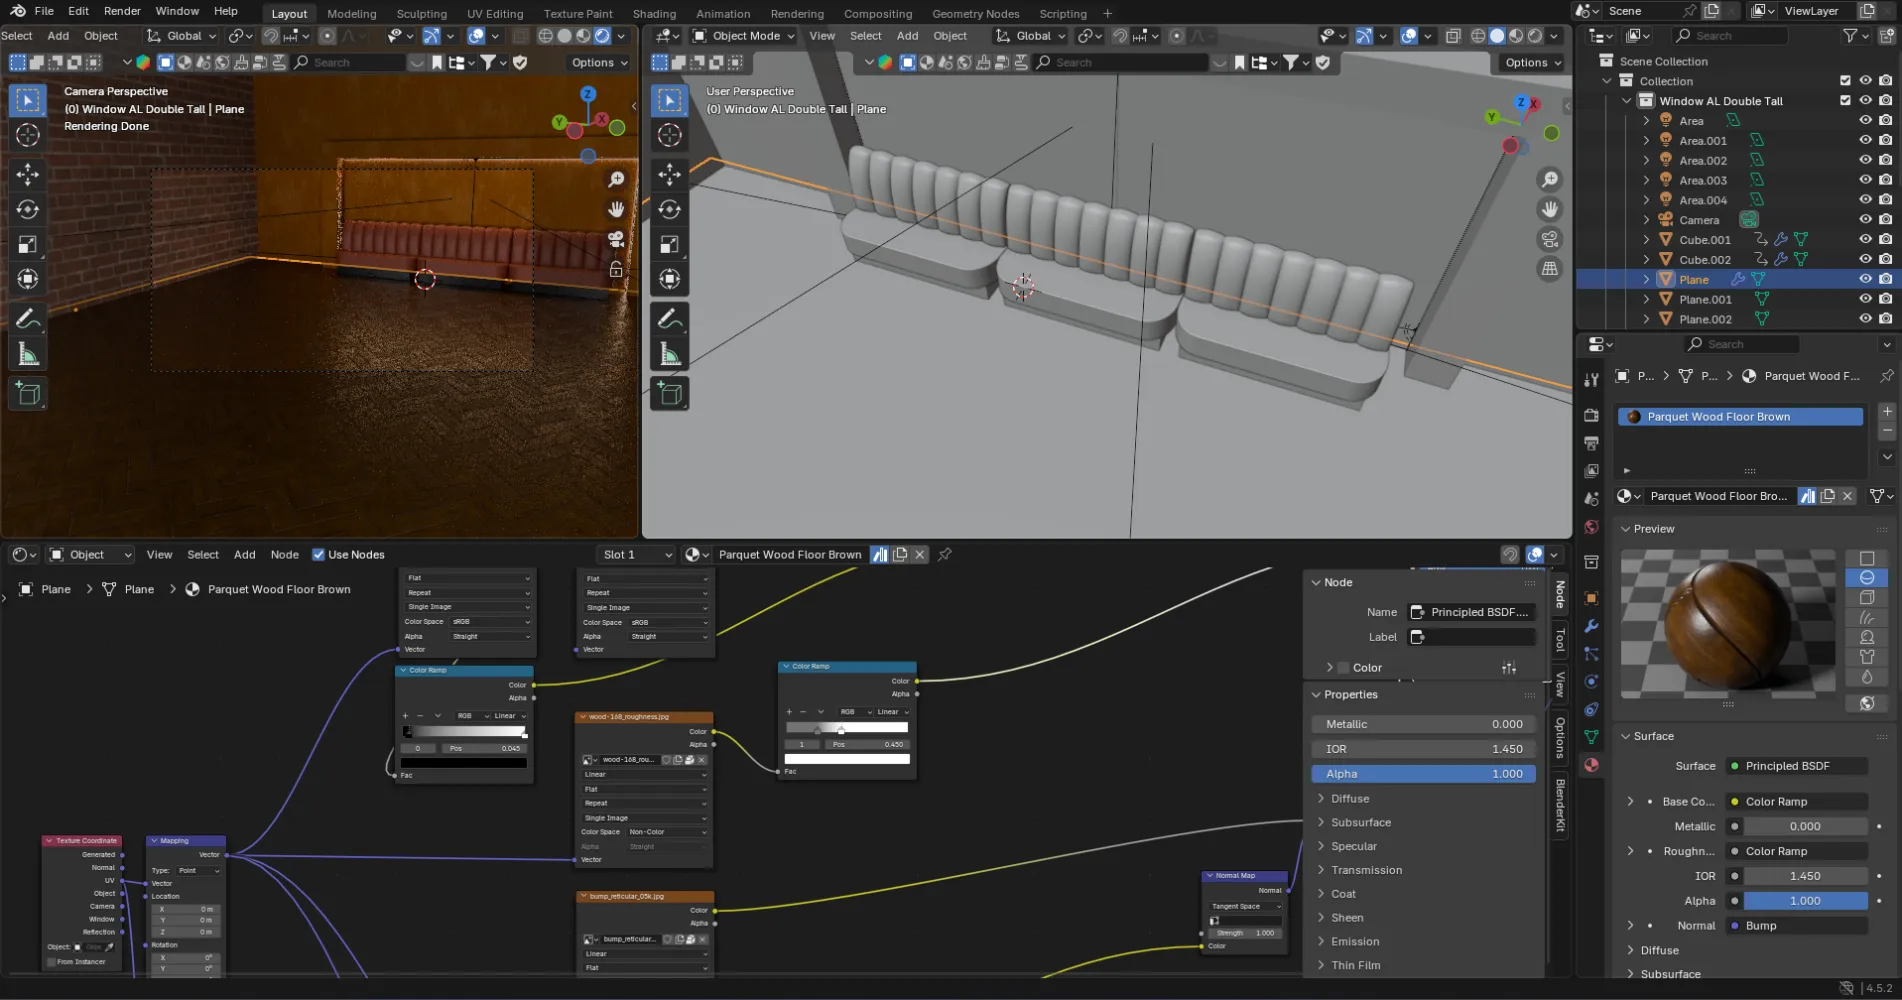Toggle camera view icon in right viewport
Screen dimensions: 1902x1000
point(1549,239)
